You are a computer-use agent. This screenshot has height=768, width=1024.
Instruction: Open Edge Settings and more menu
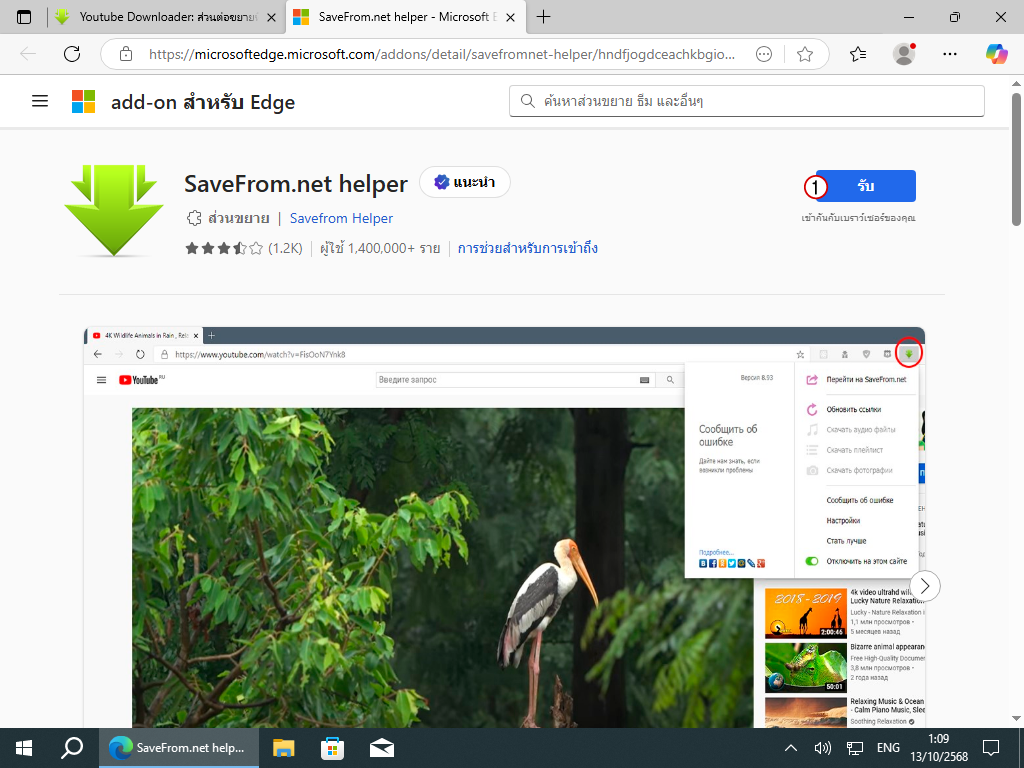[x=950, y=54]
